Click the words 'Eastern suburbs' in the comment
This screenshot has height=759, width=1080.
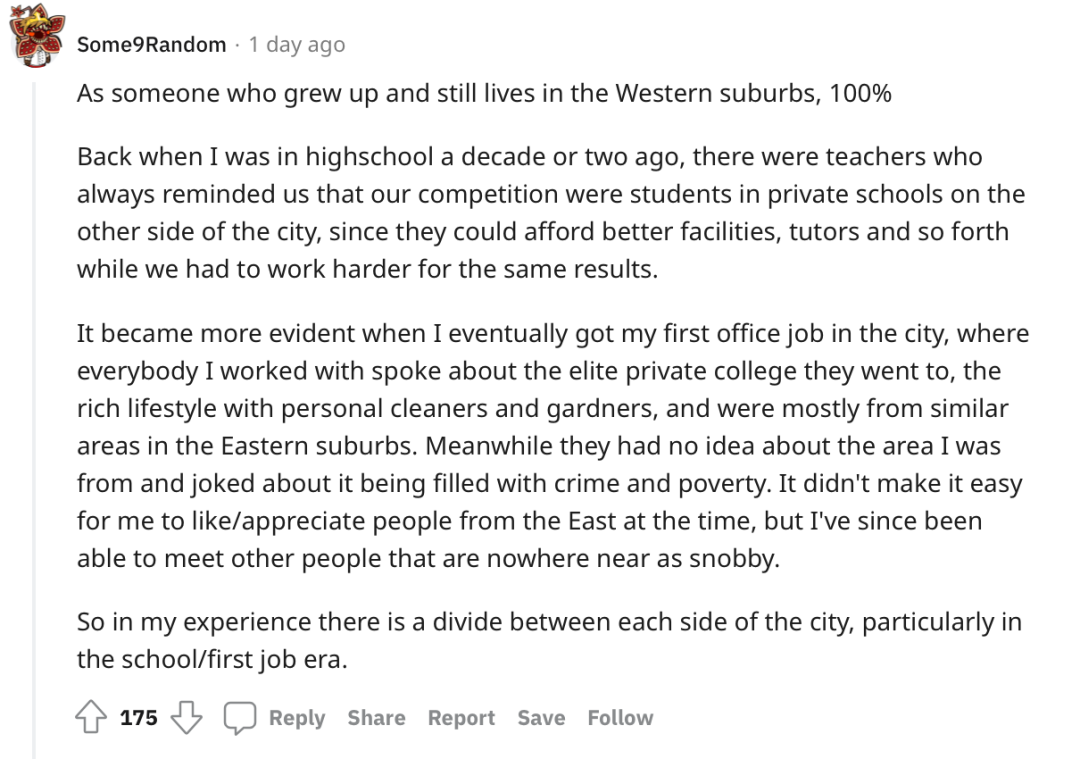tap(319, 446)
